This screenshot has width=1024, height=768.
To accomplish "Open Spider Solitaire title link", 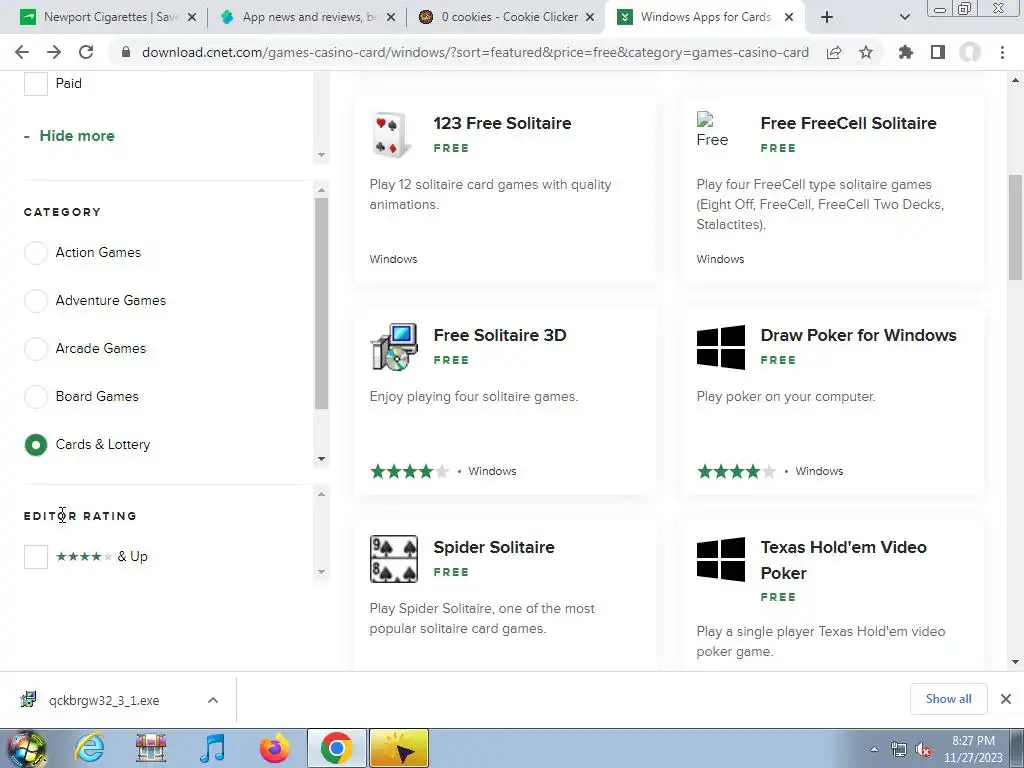I will [494, 547].
